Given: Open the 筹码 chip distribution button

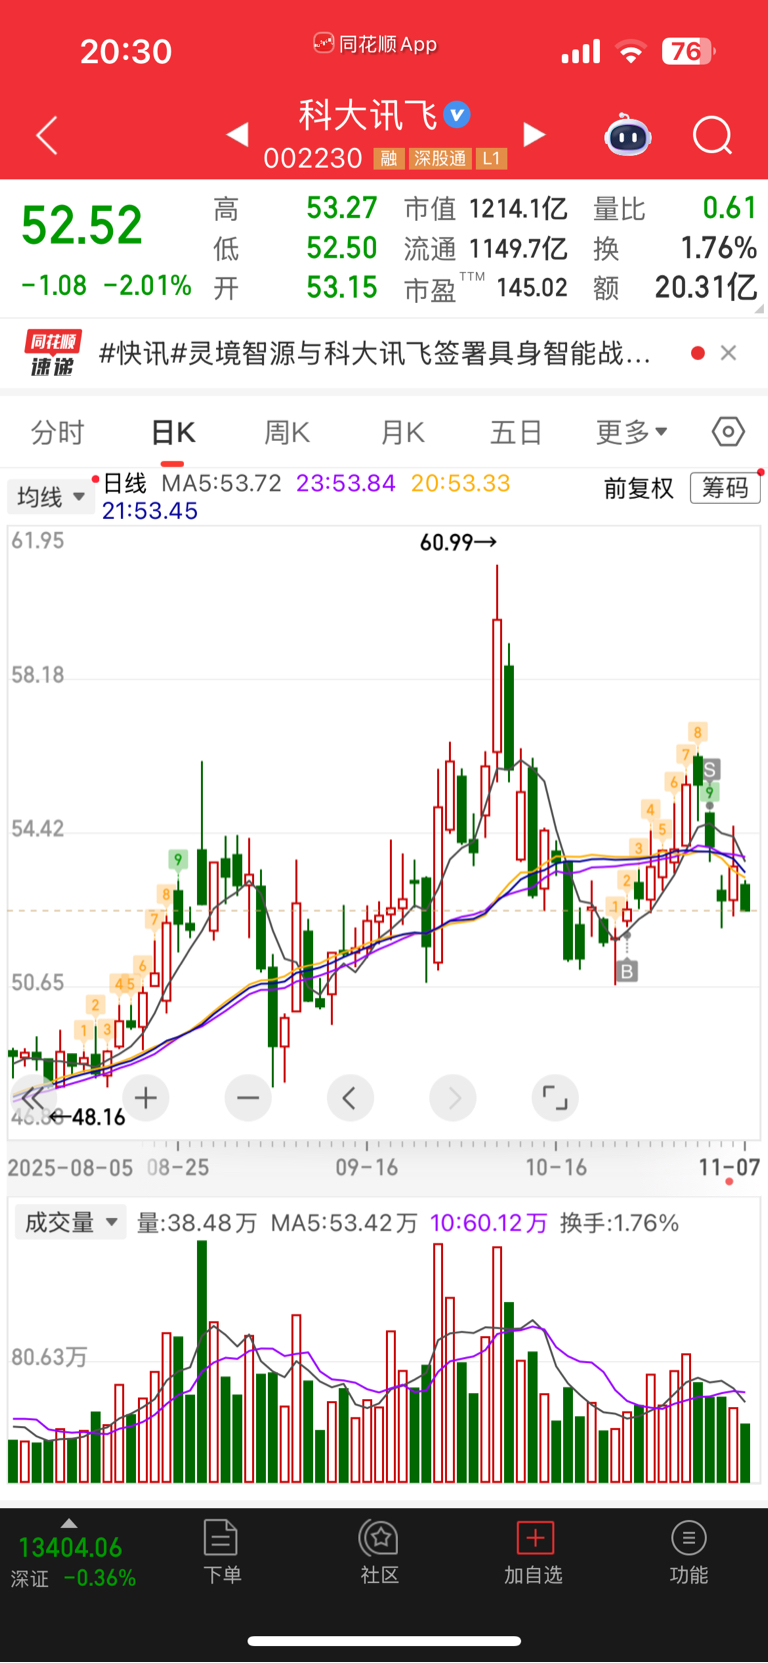Looking at the screenshot, I should (725, 488).
